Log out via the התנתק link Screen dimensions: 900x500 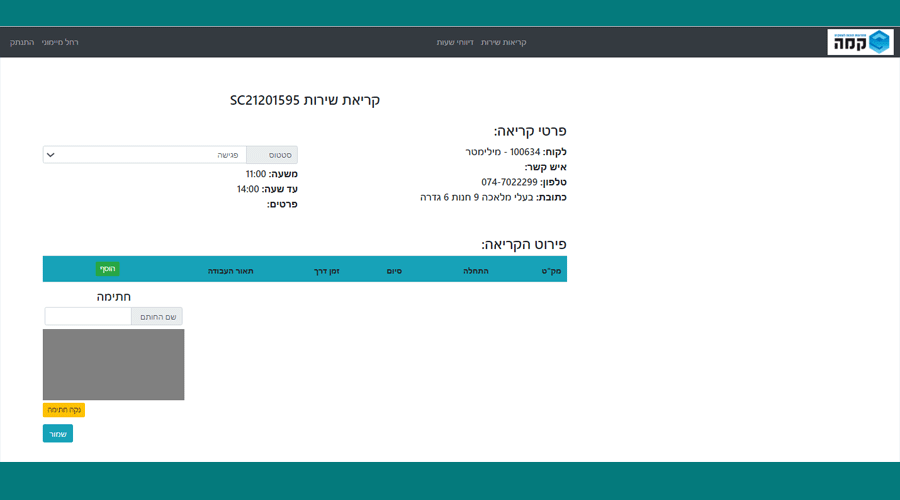pos(22,43)
